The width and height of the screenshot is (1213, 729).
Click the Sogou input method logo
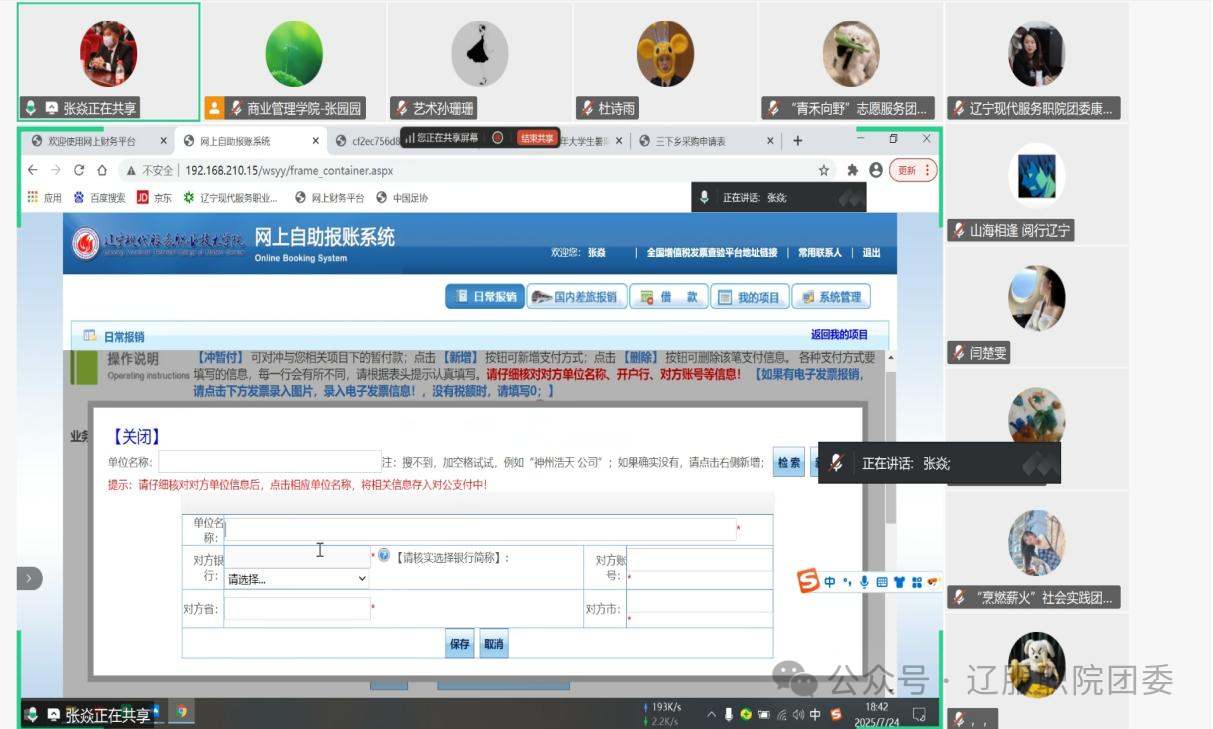tap(808, 581)
